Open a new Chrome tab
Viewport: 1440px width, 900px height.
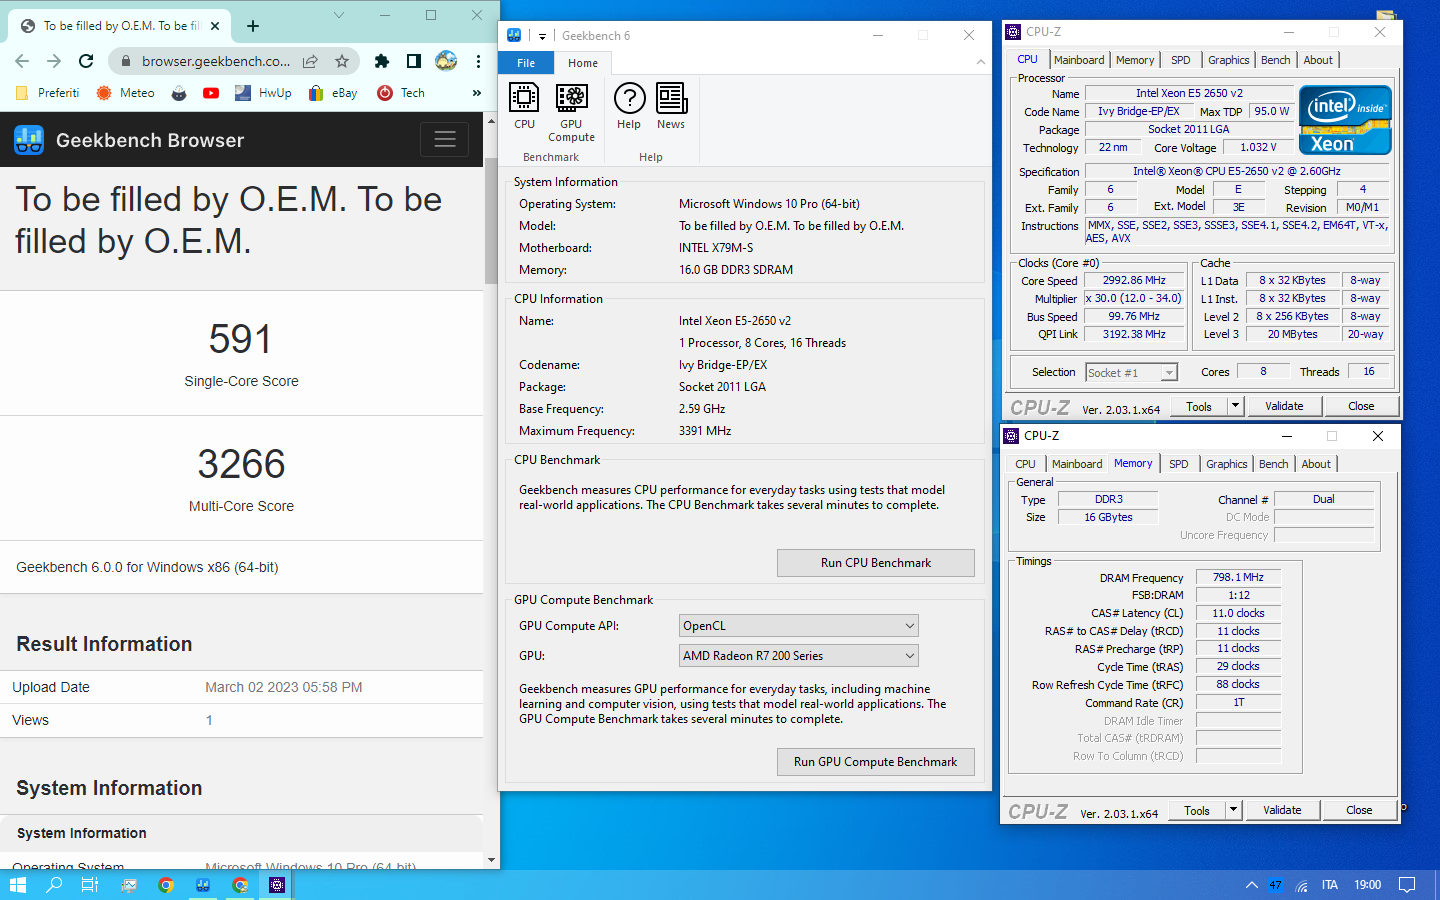point(253,26)
